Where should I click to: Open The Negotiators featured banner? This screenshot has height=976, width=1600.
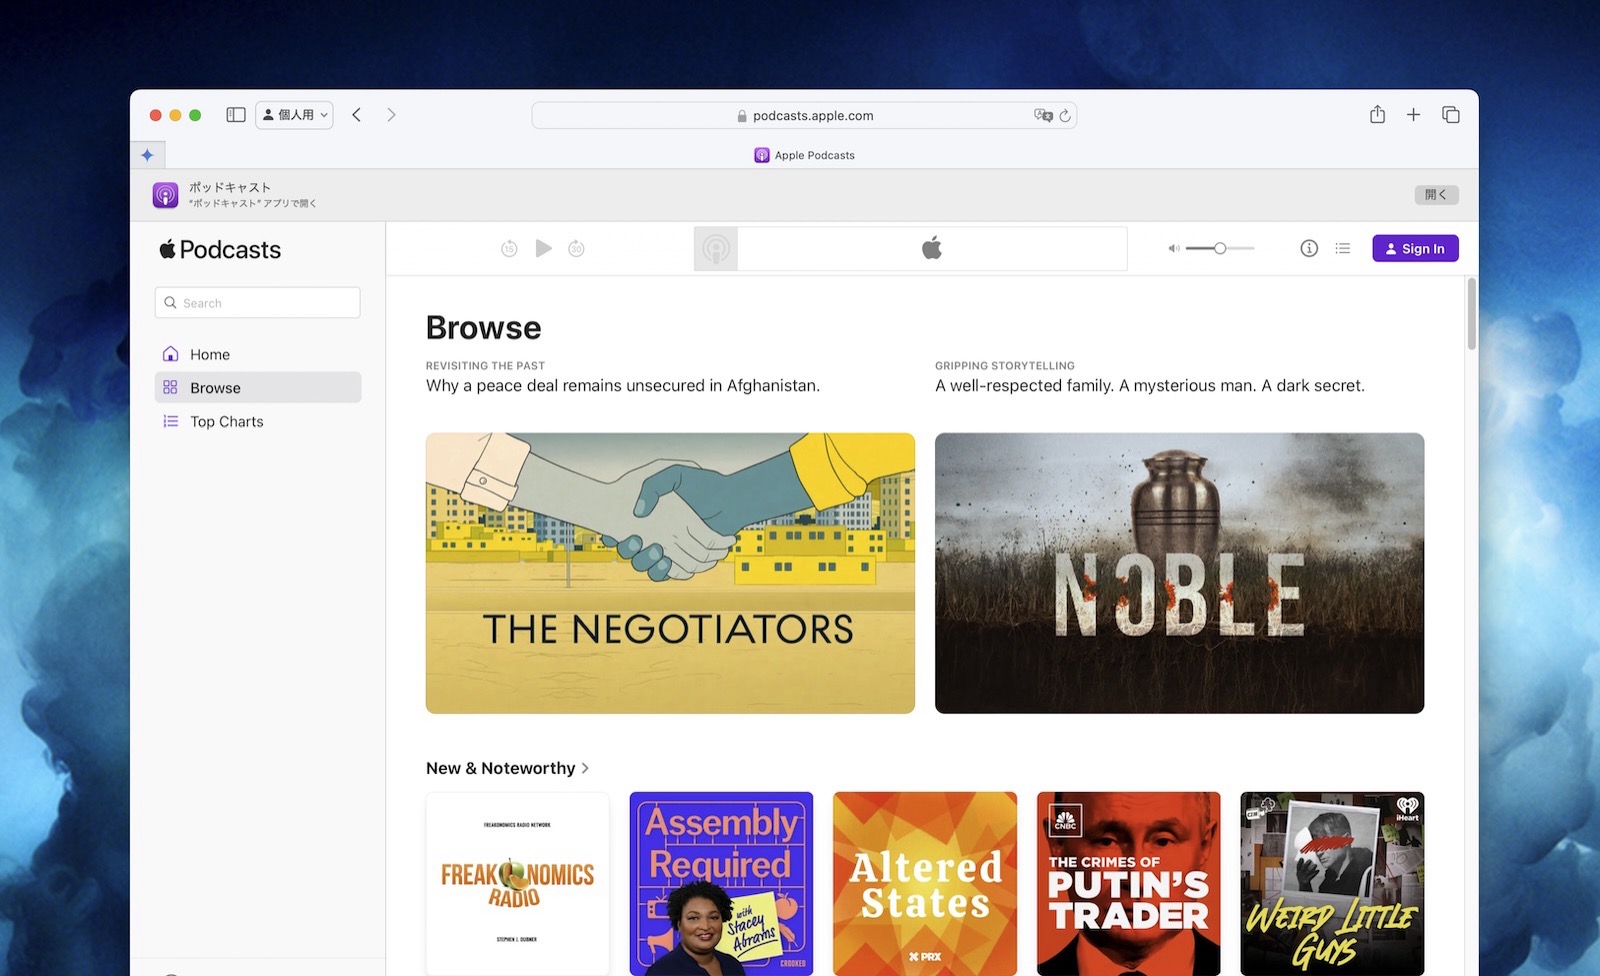coord(670,573)
